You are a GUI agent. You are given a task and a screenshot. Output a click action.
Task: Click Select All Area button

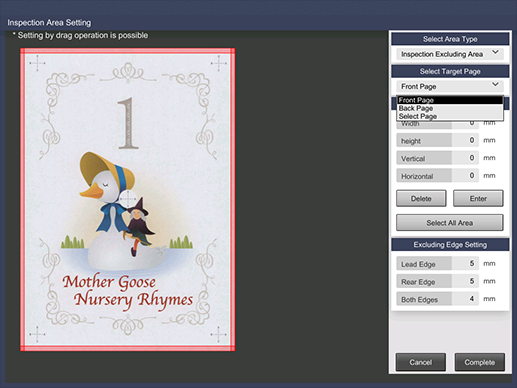click(x=450, y=223)
